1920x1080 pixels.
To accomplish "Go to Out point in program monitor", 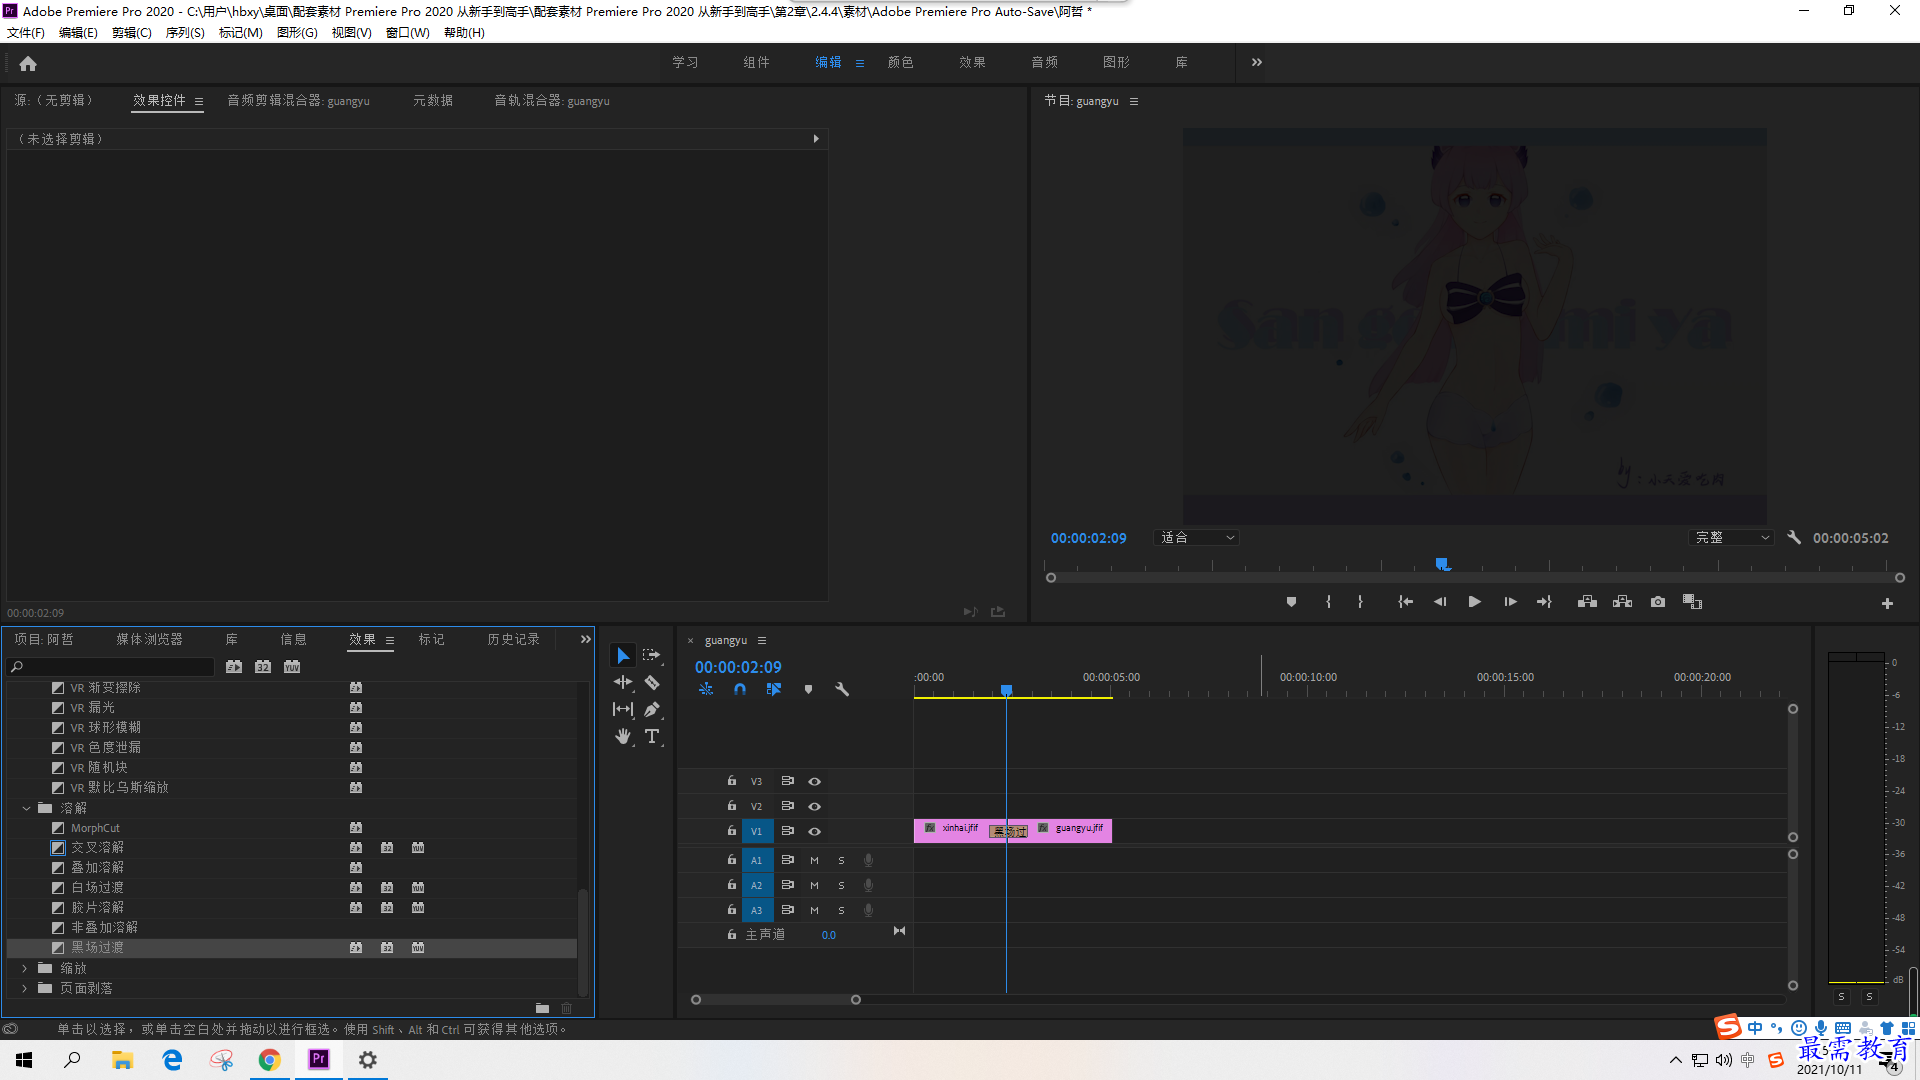I will [1544, 602].
